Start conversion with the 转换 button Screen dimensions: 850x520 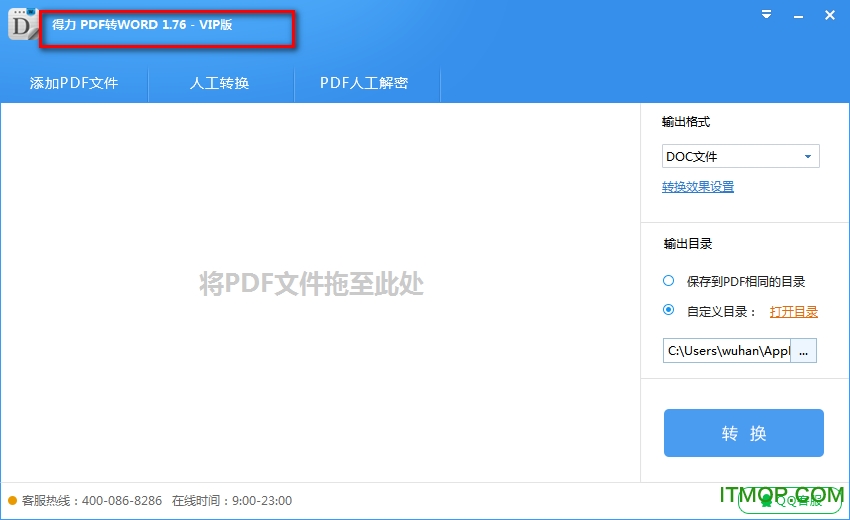(x=744, y=433)
